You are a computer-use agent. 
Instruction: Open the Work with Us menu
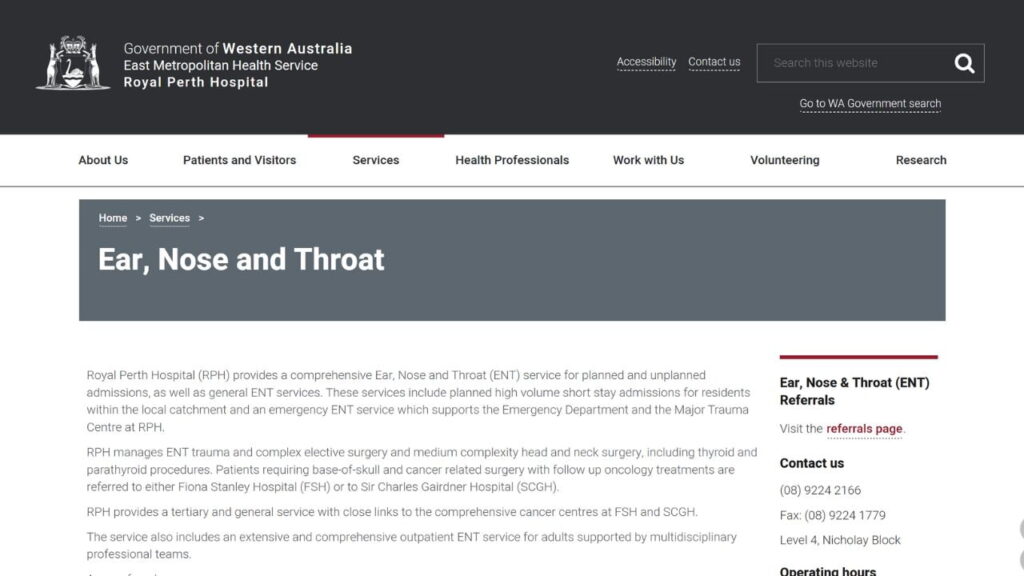[648, 160]
